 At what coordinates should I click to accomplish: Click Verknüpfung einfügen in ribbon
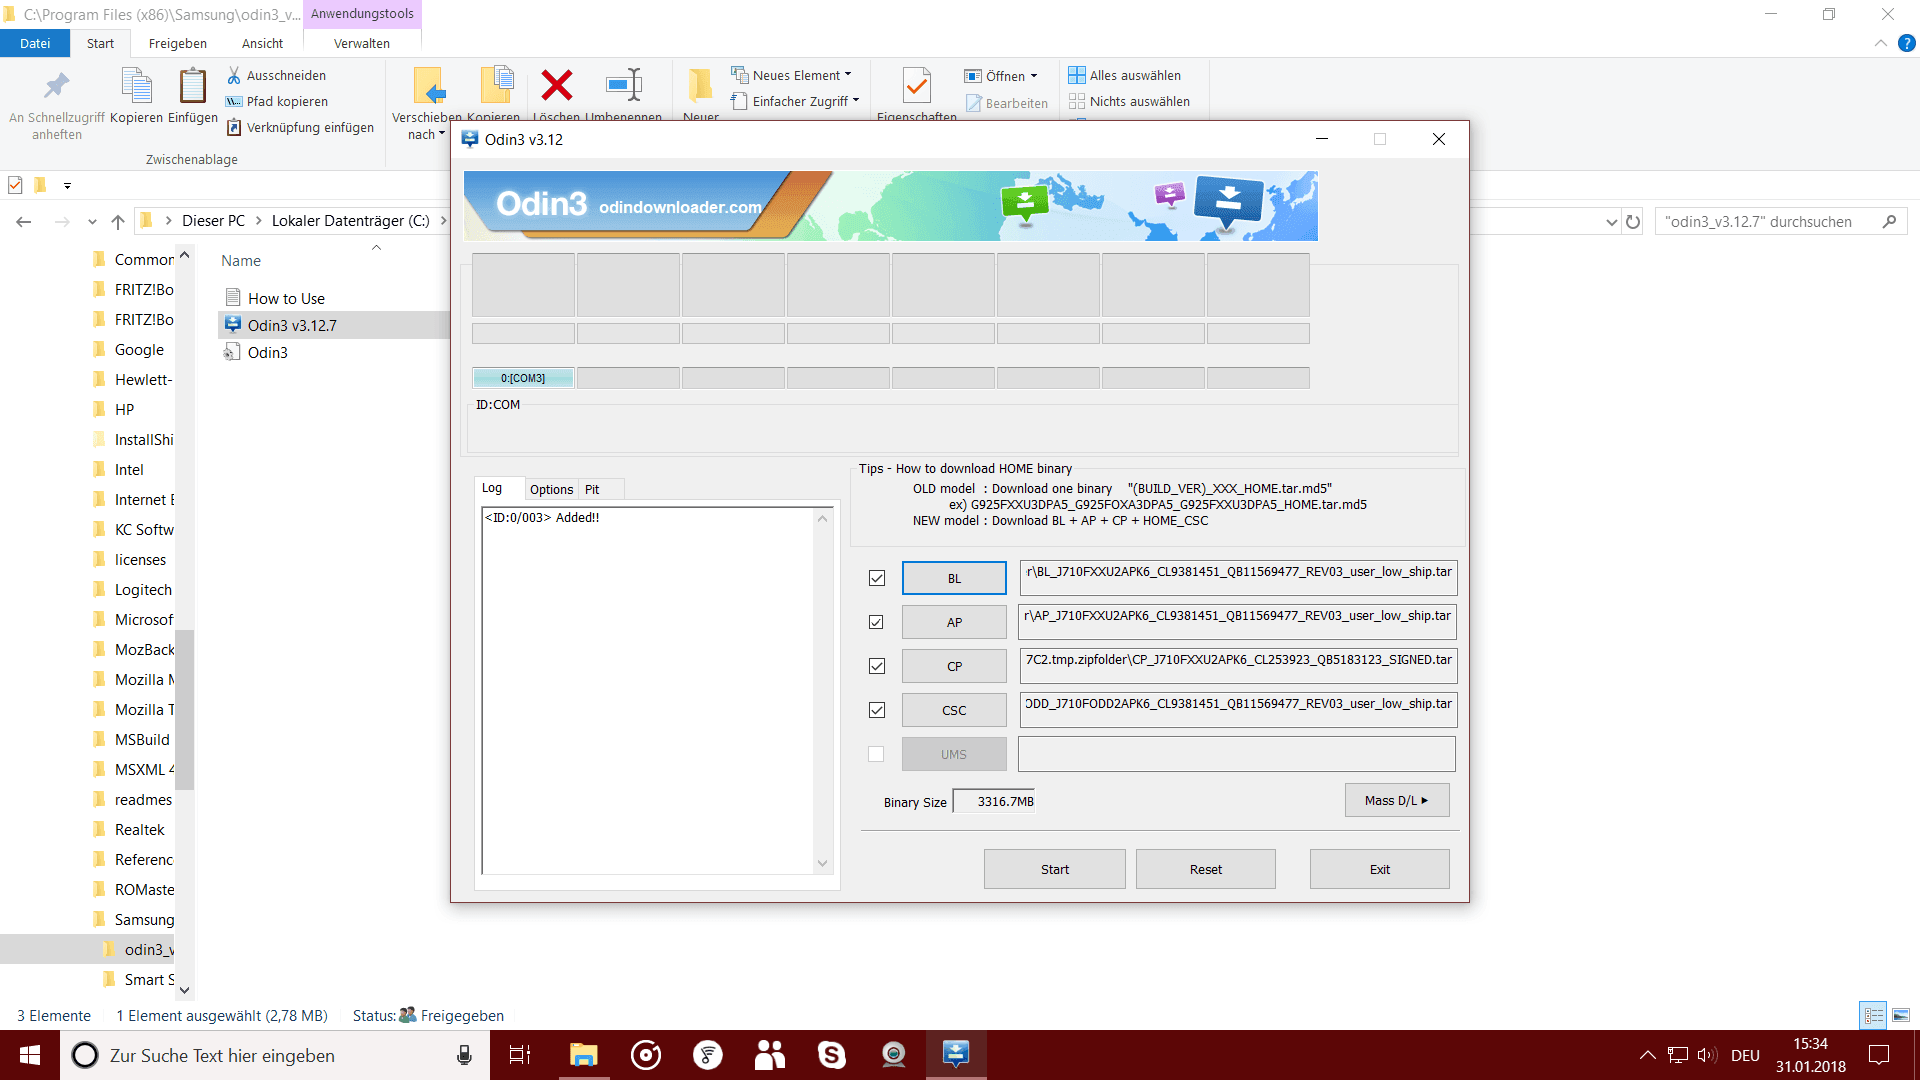pos(300,127)
